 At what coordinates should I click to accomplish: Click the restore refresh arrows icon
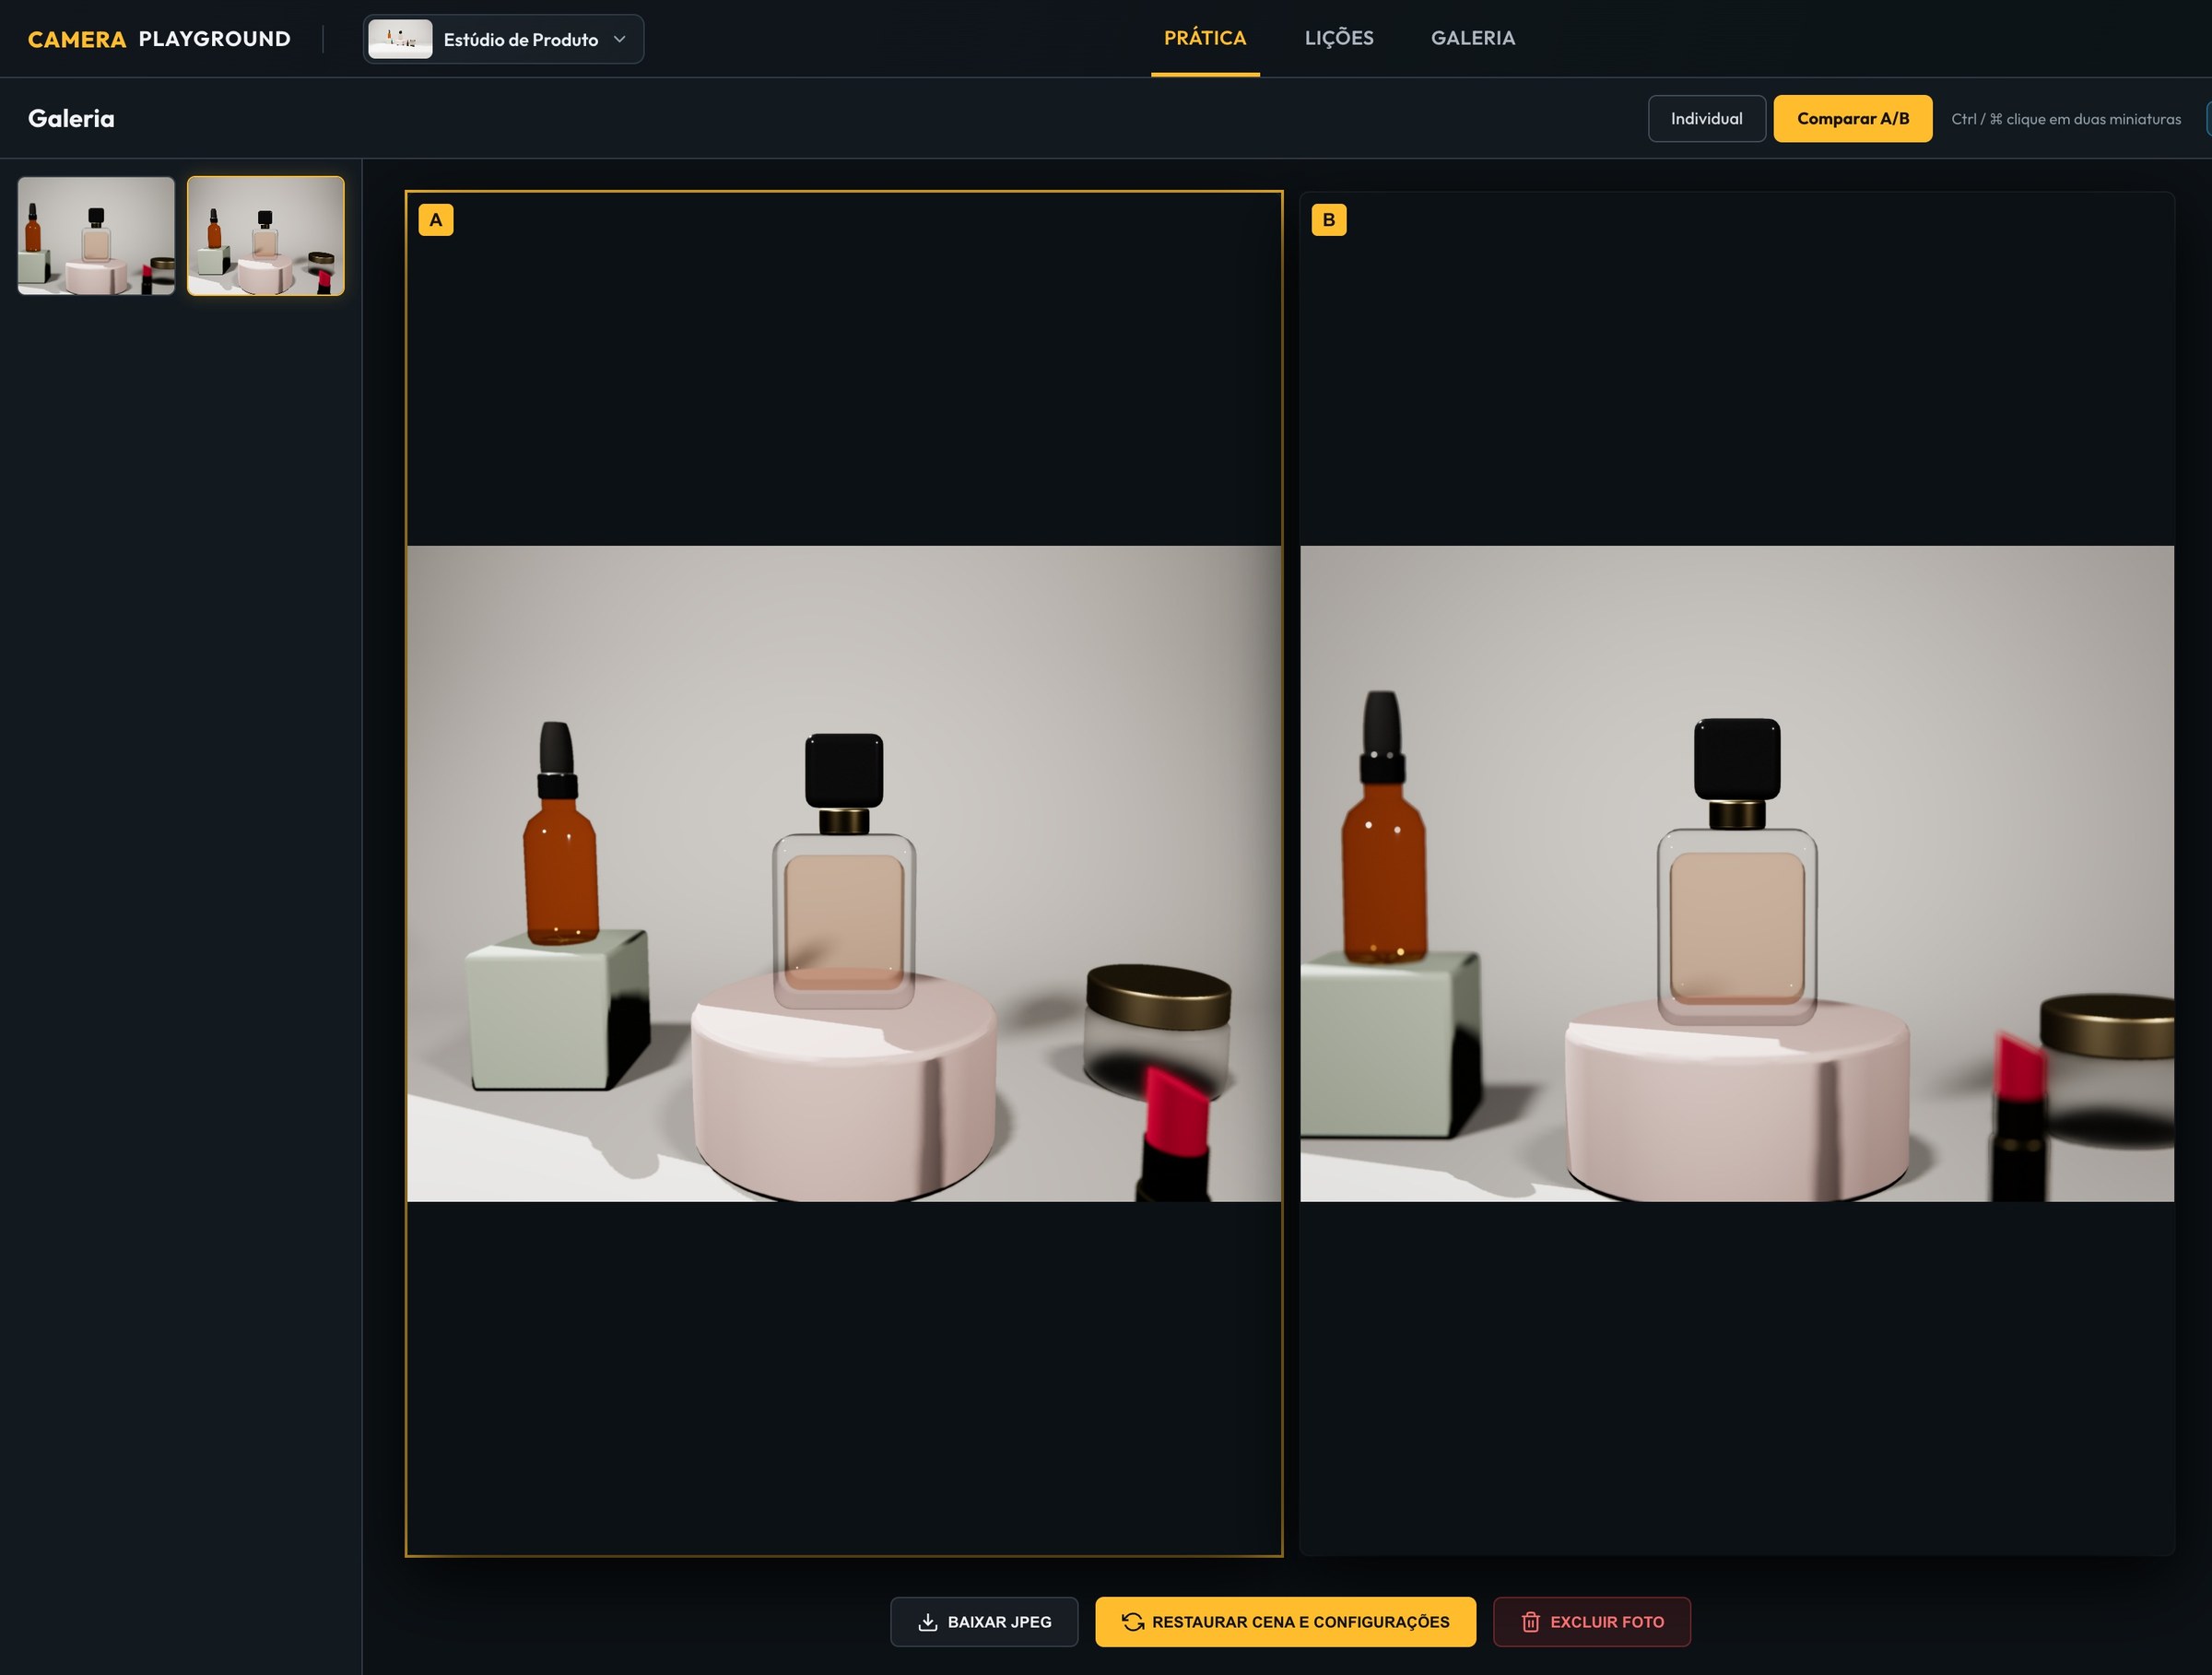click(x=1132, y=1621)
